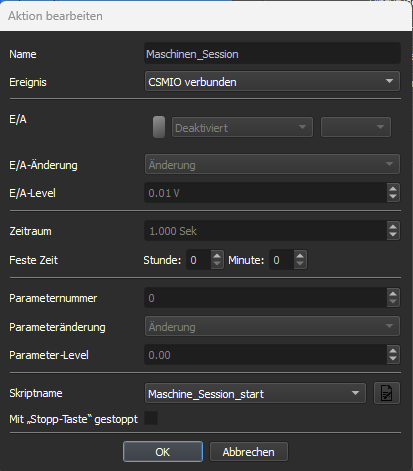Click the OK button
This screenshot has height=471, width=413.
coord(163,452)
